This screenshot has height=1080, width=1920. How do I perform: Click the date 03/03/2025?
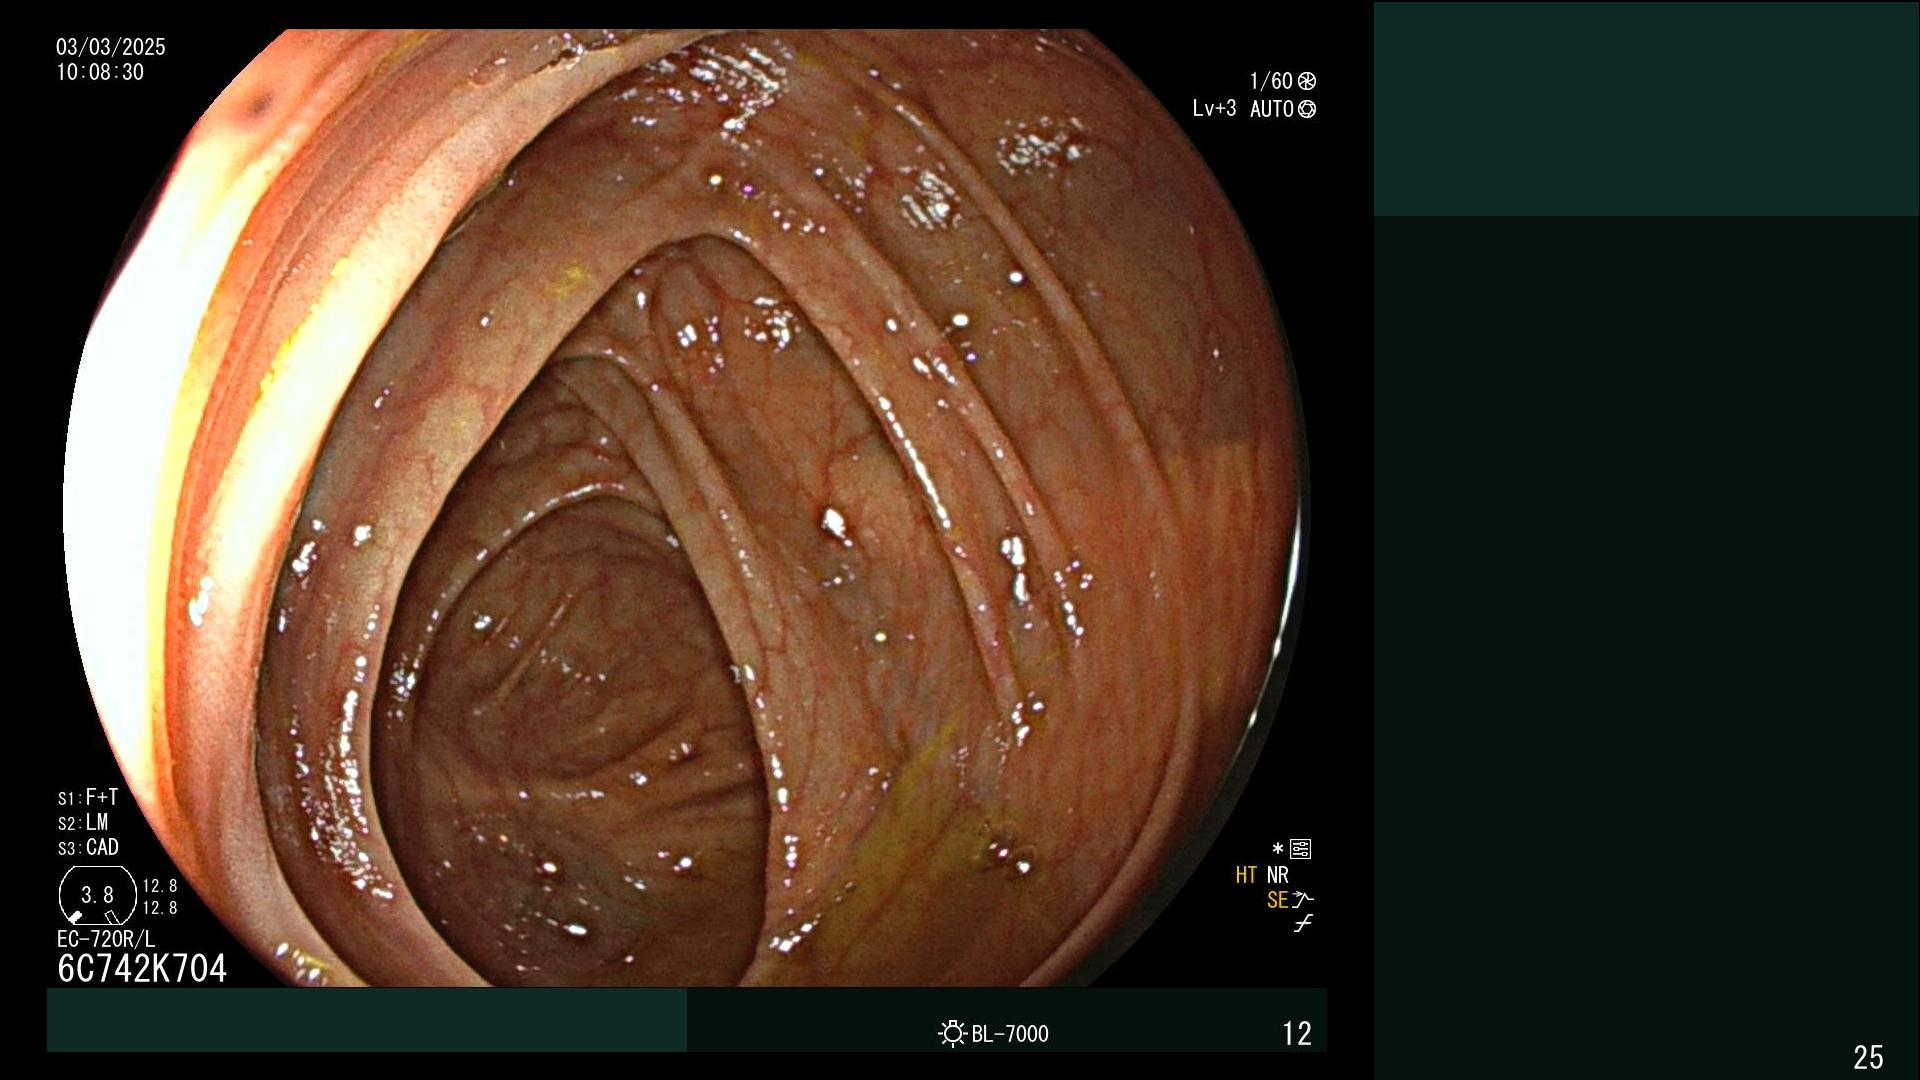pyautogui.click(x=111, y=47)
